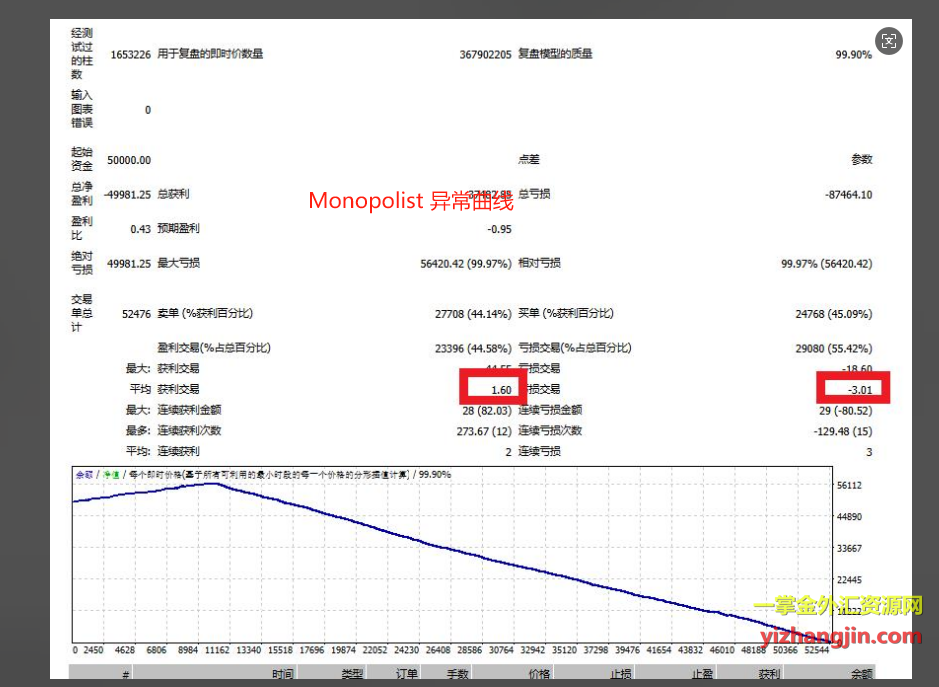Click the 连续亏损次数 label

pyautogui.click(x=550, y=431)
